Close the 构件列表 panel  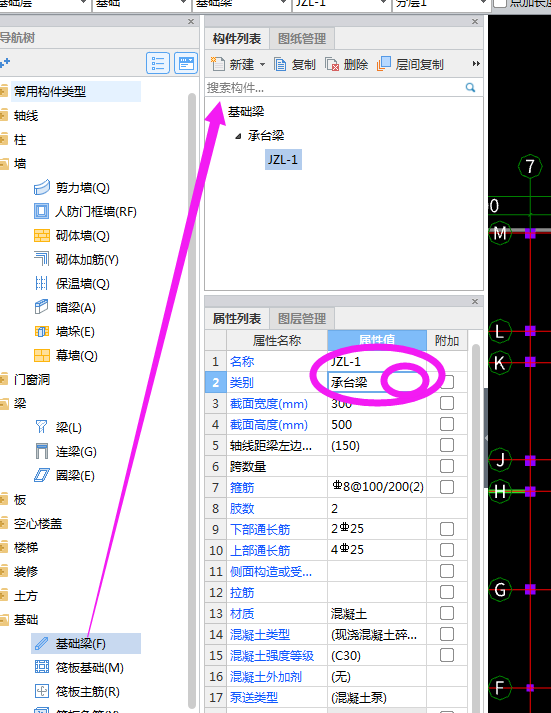click(475, 21)
